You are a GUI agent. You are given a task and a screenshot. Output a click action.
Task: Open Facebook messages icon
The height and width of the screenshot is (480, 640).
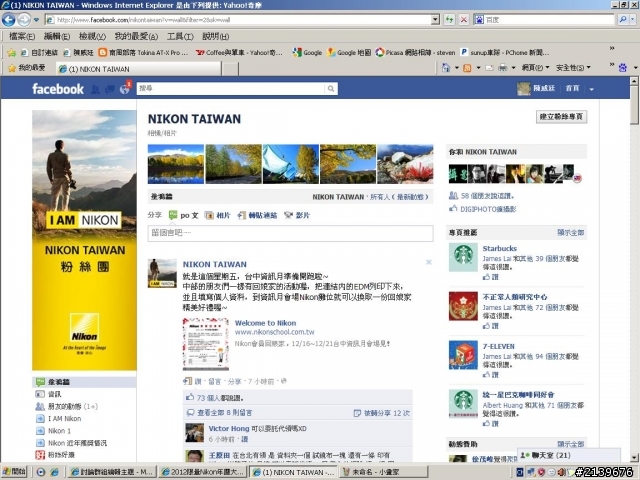(x=110, y=89)
